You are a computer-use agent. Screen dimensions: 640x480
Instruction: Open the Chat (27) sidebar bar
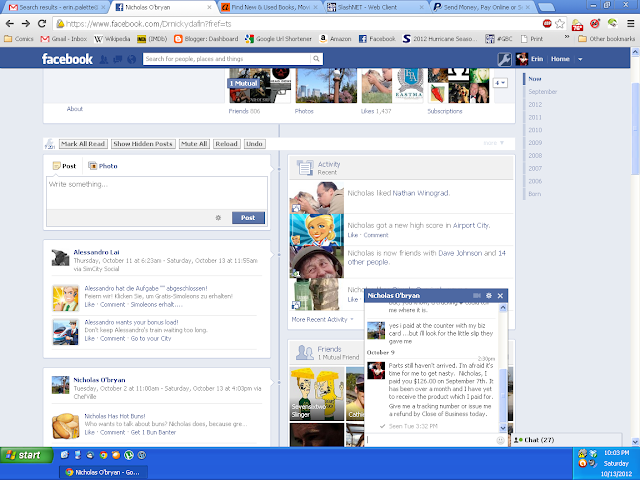[x=567, y=440]
